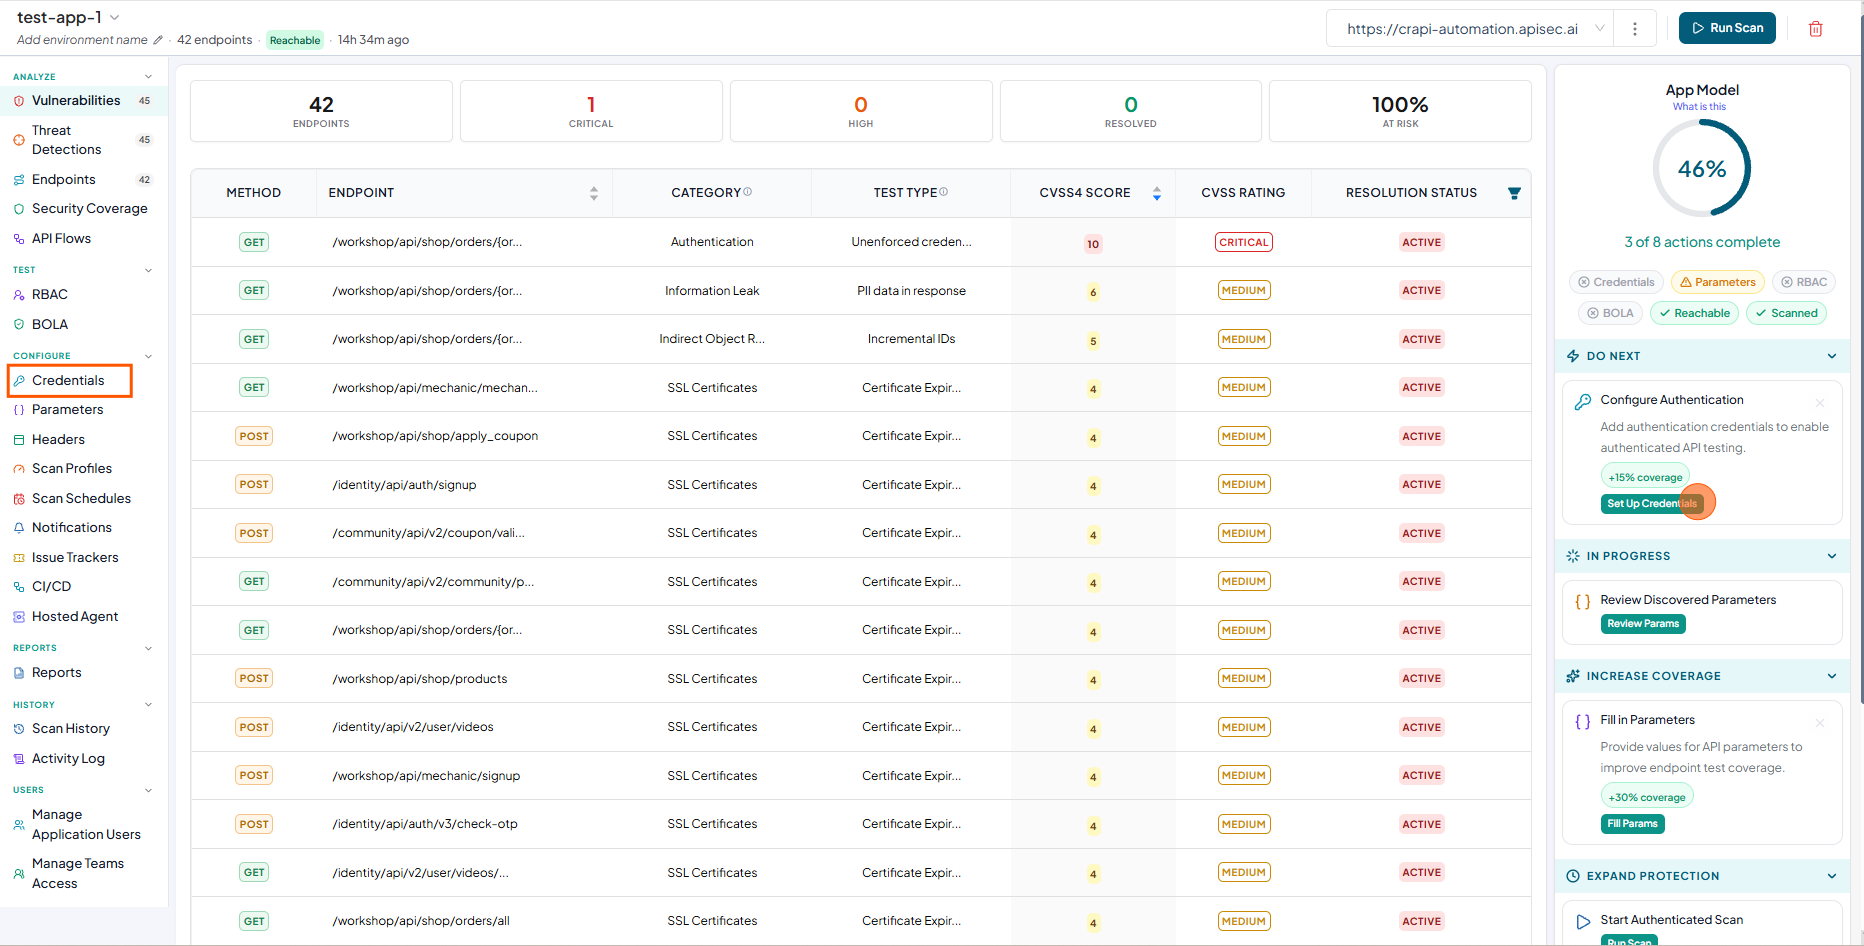
Task: Click the Resolution Status filter icon
Action: click(x=1514, y=193)
